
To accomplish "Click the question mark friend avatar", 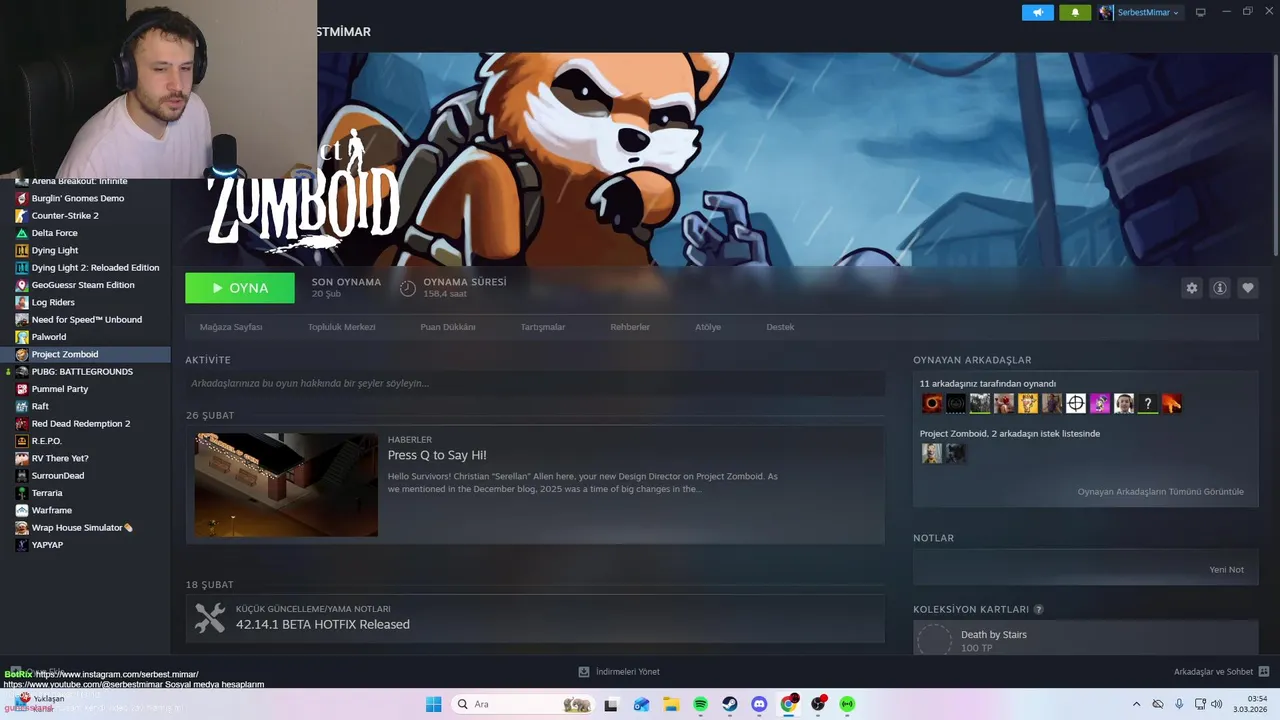I will pos(1147,404).
